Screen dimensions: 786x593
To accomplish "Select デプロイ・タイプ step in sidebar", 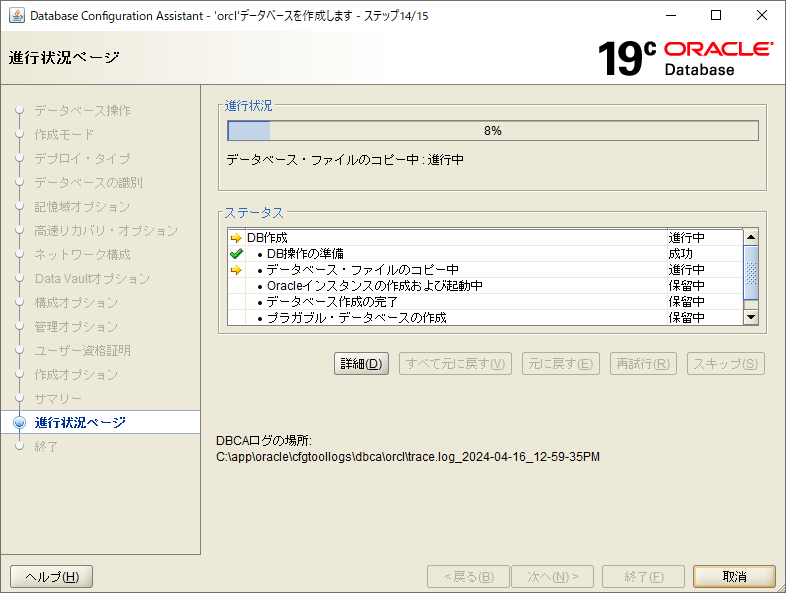I will (82, 158).
